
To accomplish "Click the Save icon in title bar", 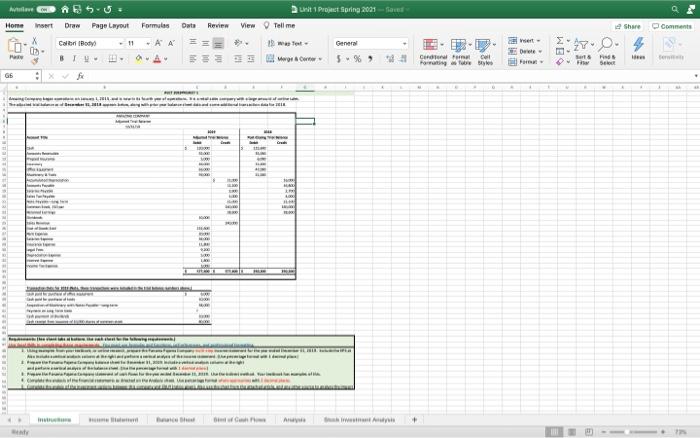I will click(x=77, y=9).
